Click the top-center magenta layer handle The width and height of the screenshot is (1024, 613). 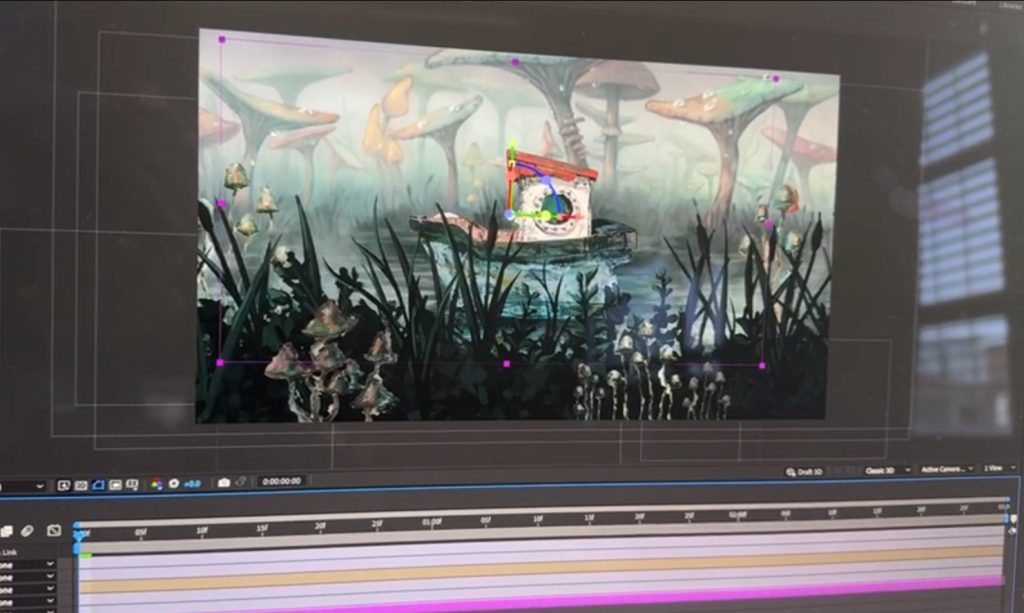[515, 62]
